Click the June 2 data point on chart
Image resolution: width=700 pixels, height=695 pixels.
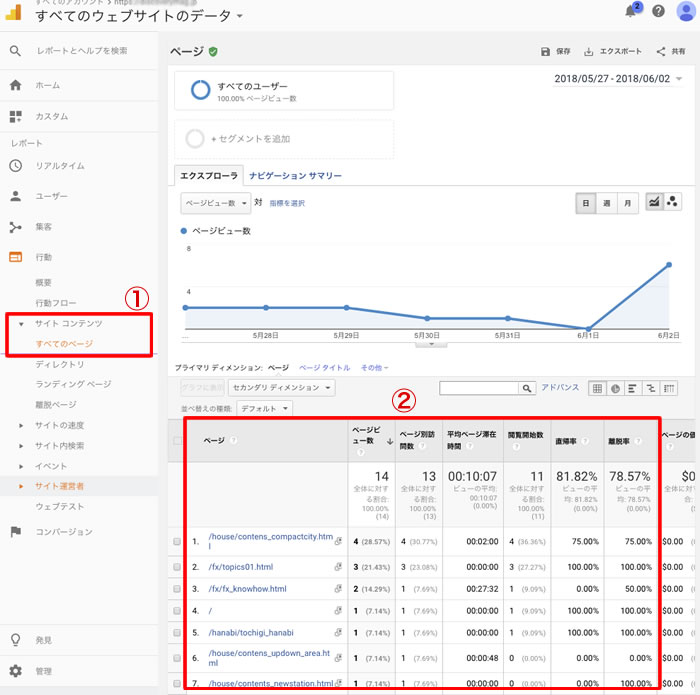668,265
